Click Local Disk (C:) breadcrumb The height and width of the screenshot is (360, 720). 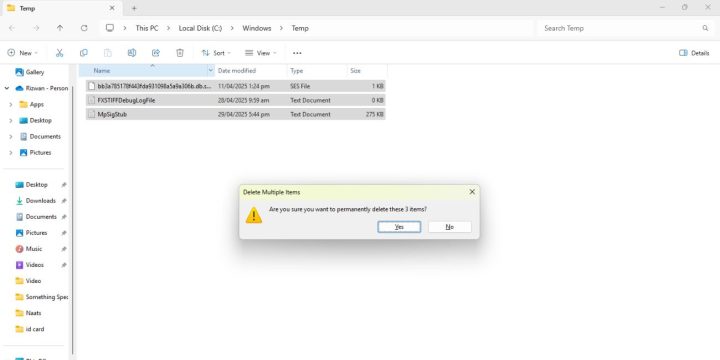pos(200,28)
